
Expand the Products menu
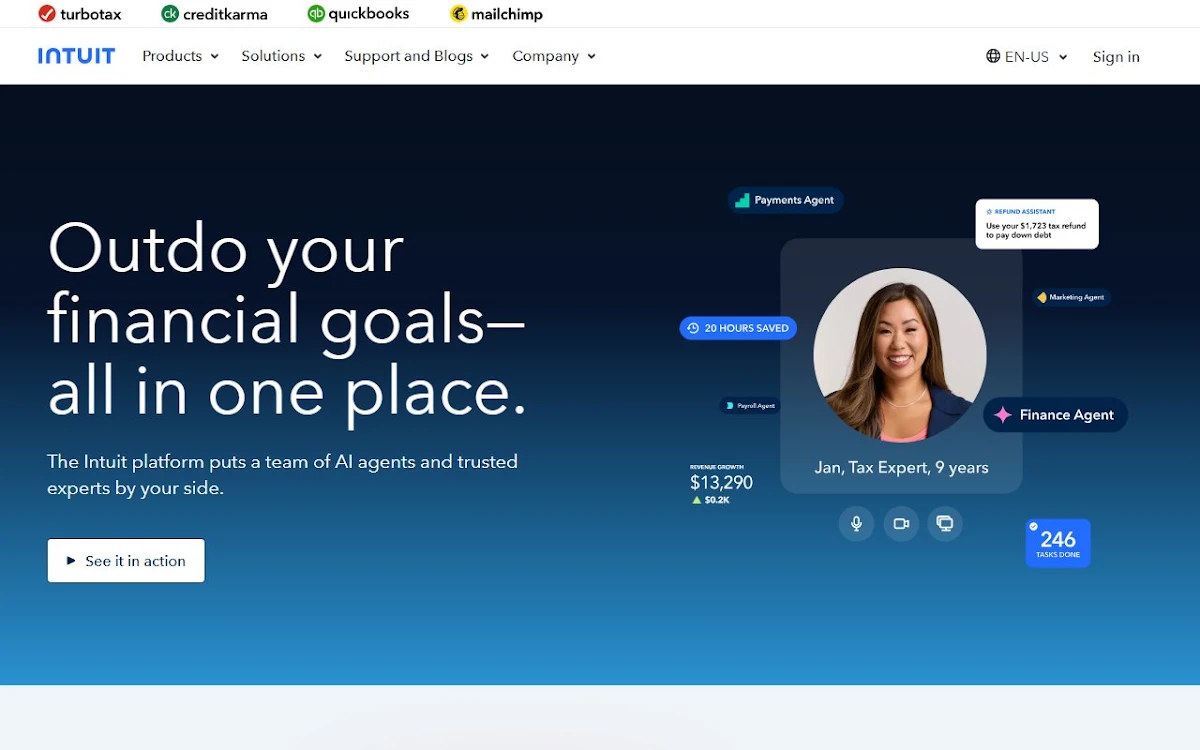pos(180,56)
